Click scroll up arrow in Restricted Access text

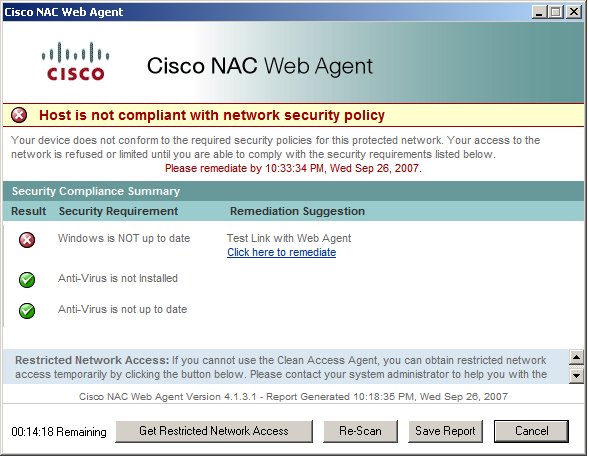pyautogui.click(x=576, y=357)
